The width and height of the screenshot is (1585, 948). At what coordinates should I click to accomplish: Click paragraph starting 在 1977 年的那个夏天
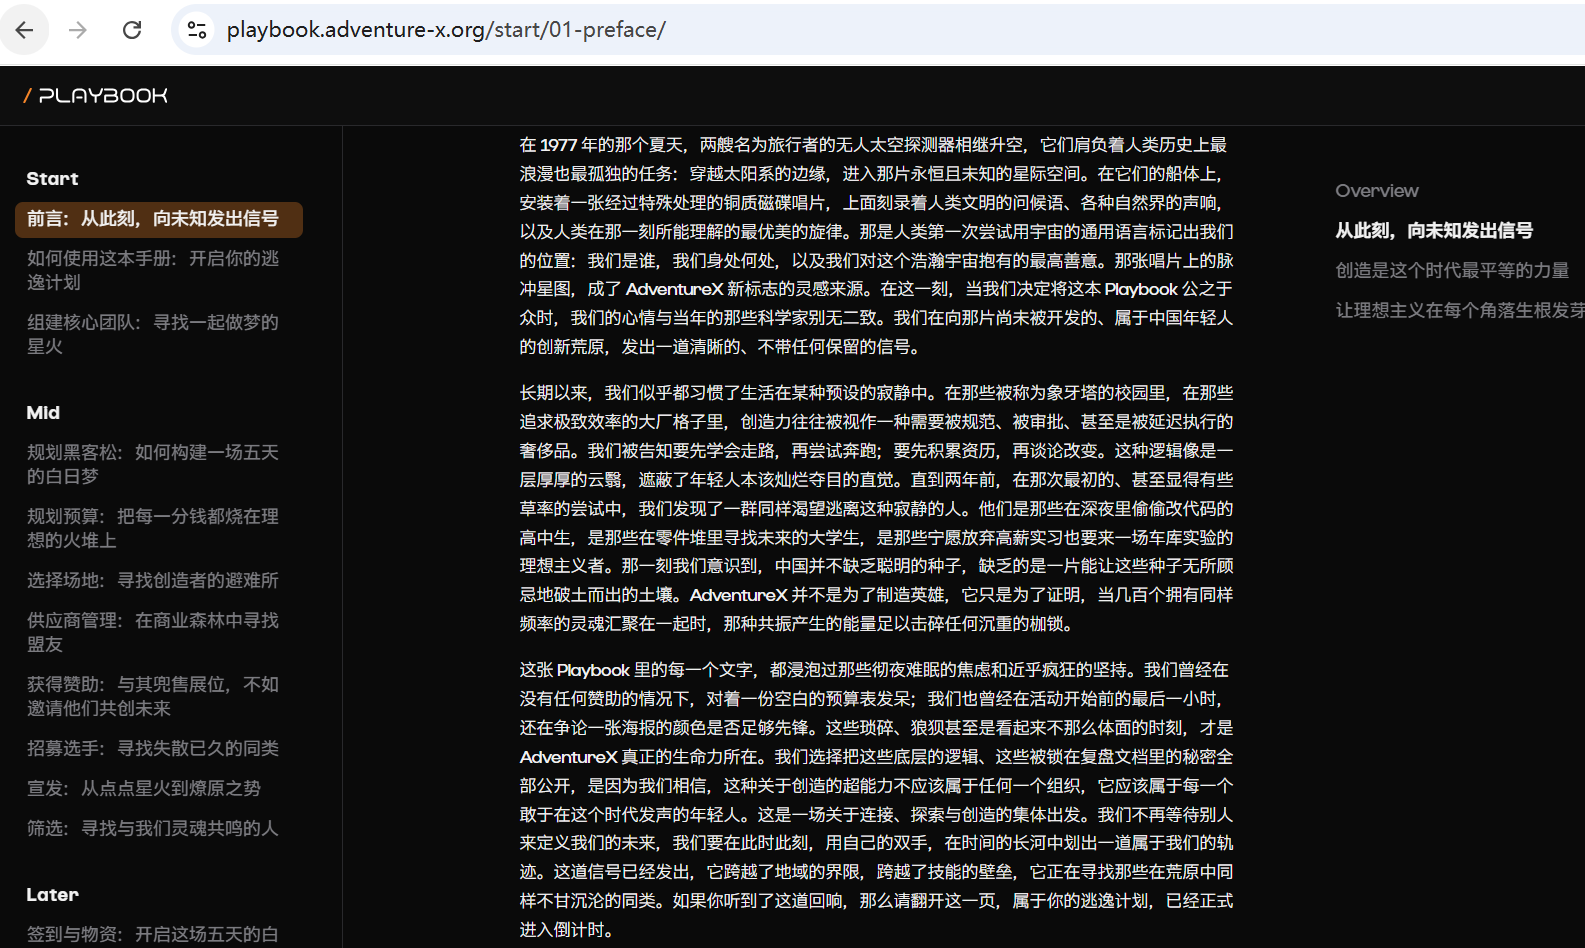coord(877,246)
